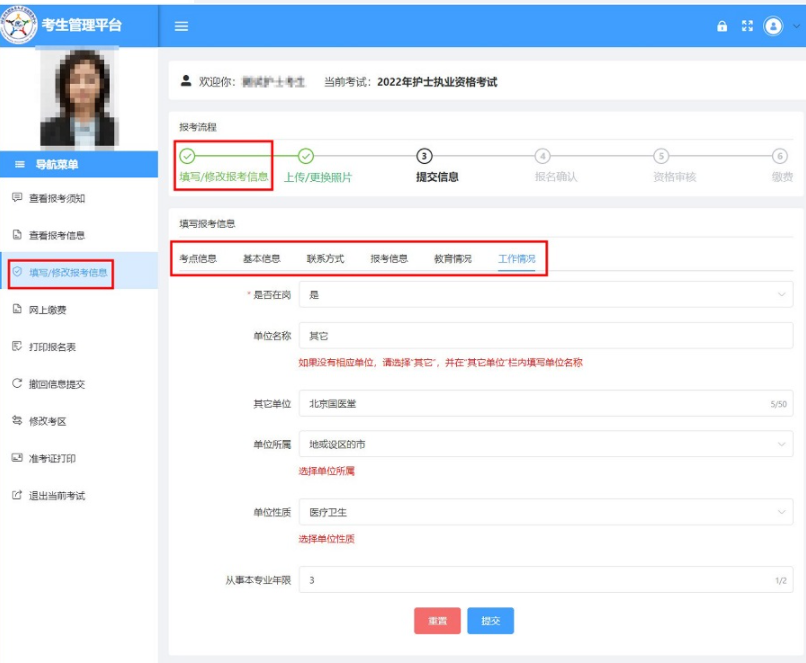Click the 修改考区 swap icon
Image resolution: width=806 pixels, height=663 pixels.
click(17, 420)
